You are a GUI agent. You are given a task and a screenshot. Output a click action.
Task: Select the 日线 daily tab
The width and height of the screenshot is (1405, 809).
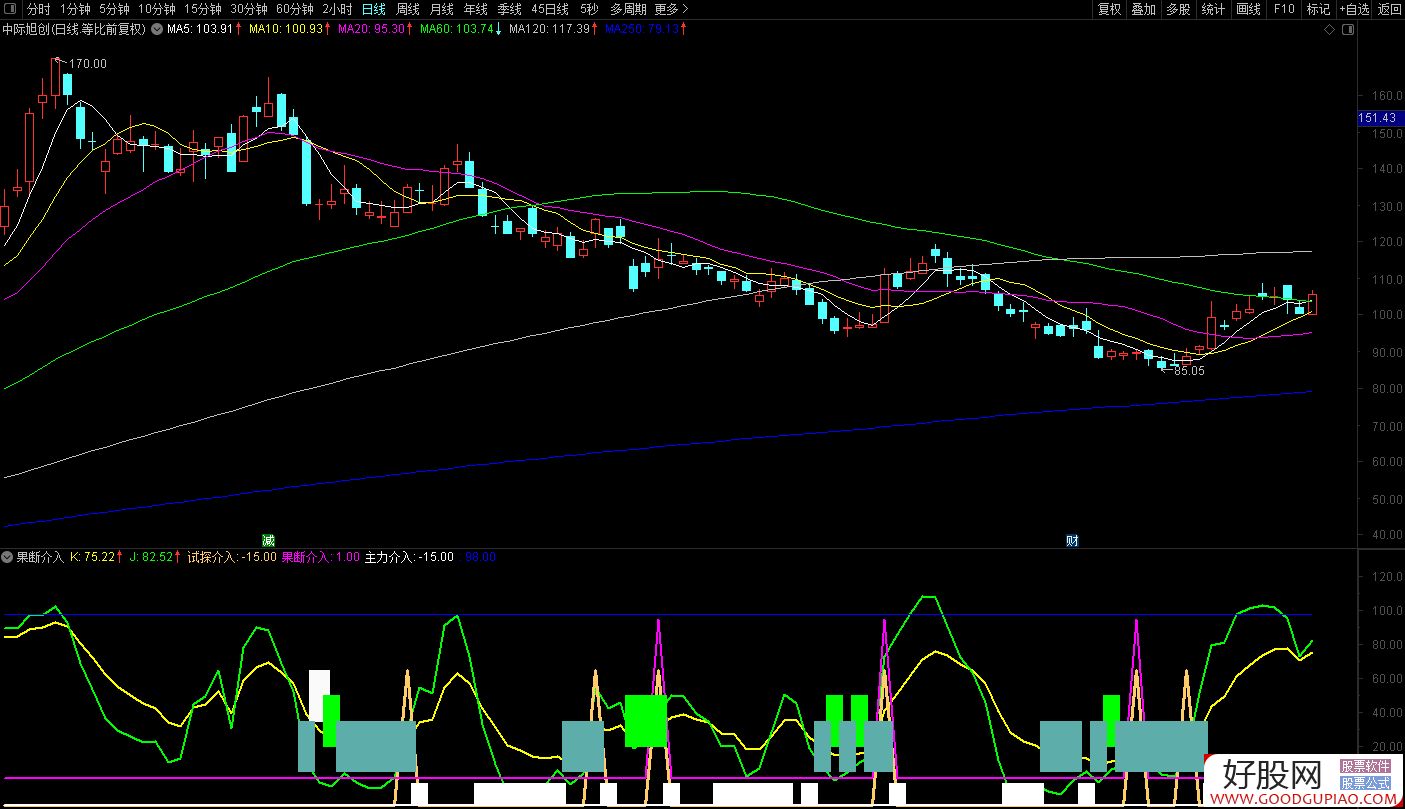click(x=373, y=9)
